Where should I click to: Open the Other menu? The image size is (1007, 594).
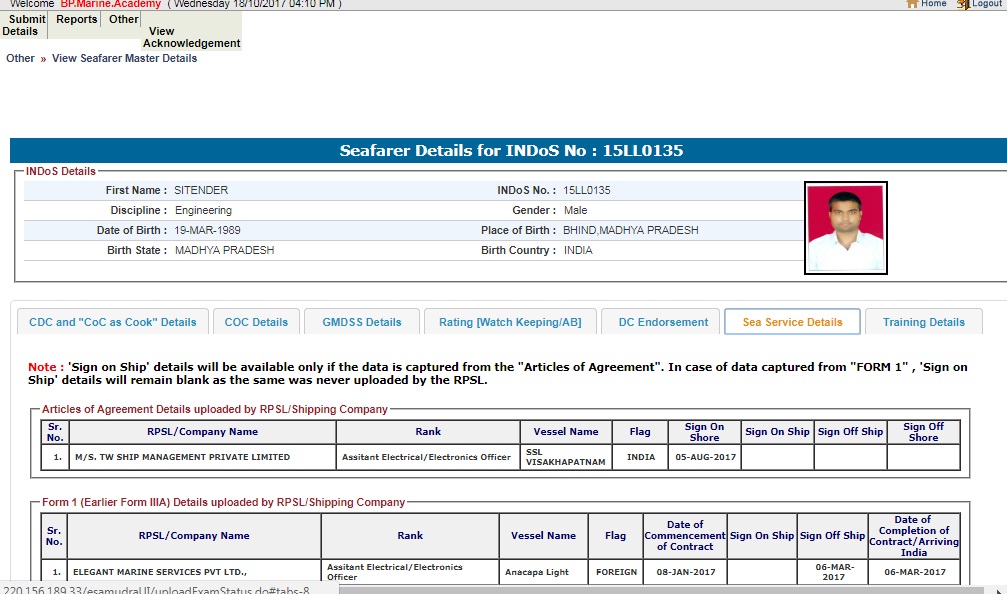[124, 19]
